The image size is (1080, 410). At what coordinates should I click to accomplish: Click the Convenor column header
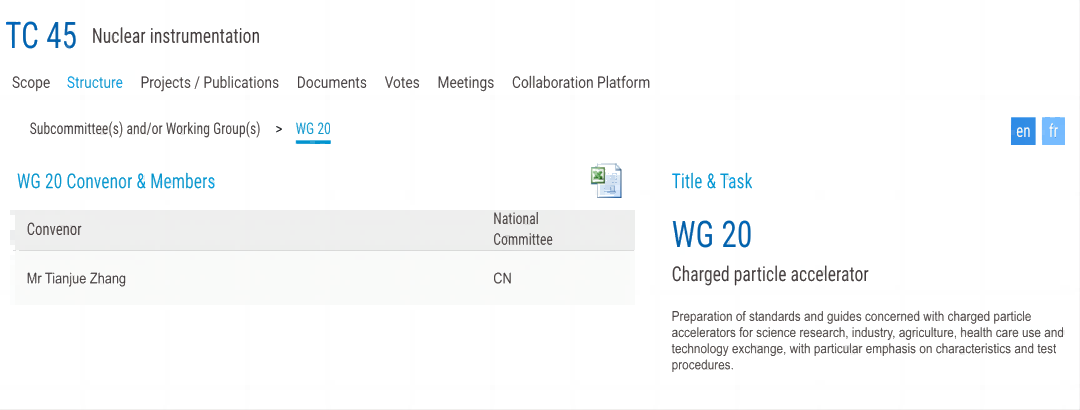tap(54, 230)
